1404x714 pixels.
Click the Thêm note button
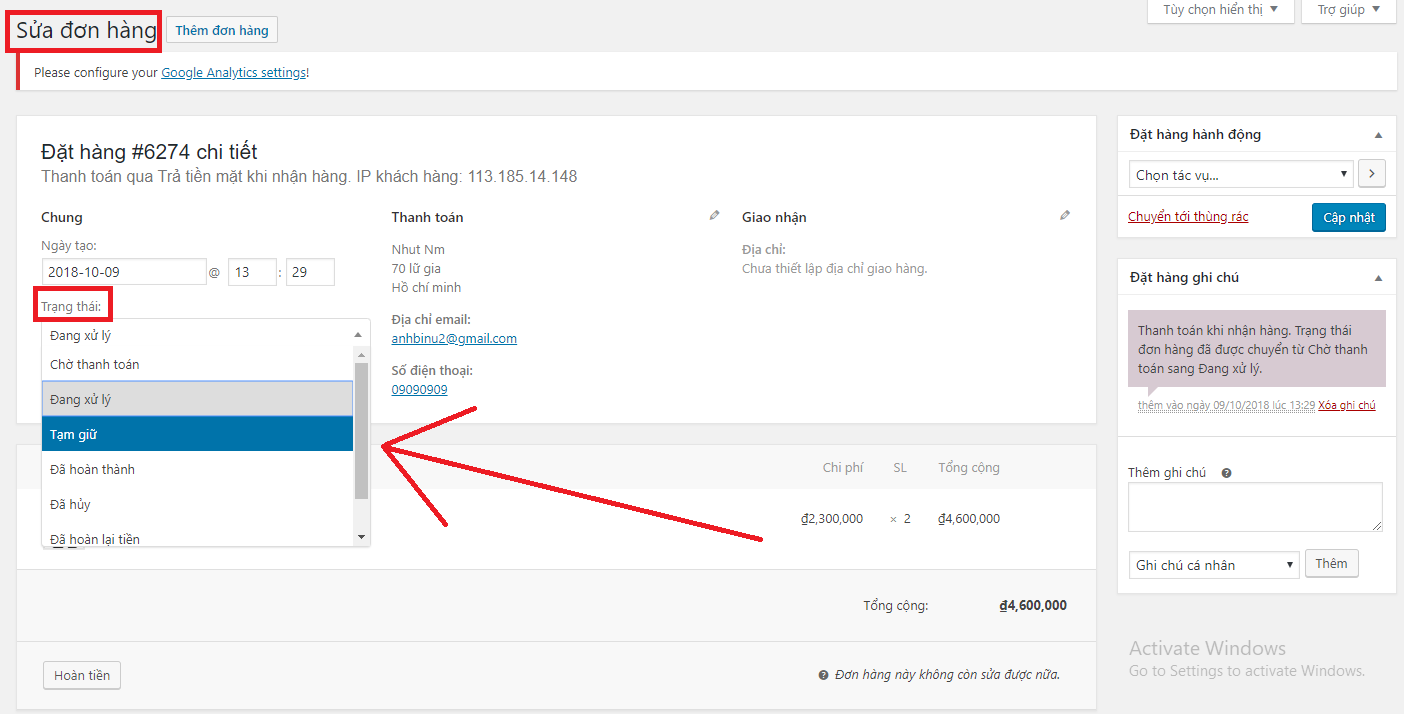point(1331,564)
